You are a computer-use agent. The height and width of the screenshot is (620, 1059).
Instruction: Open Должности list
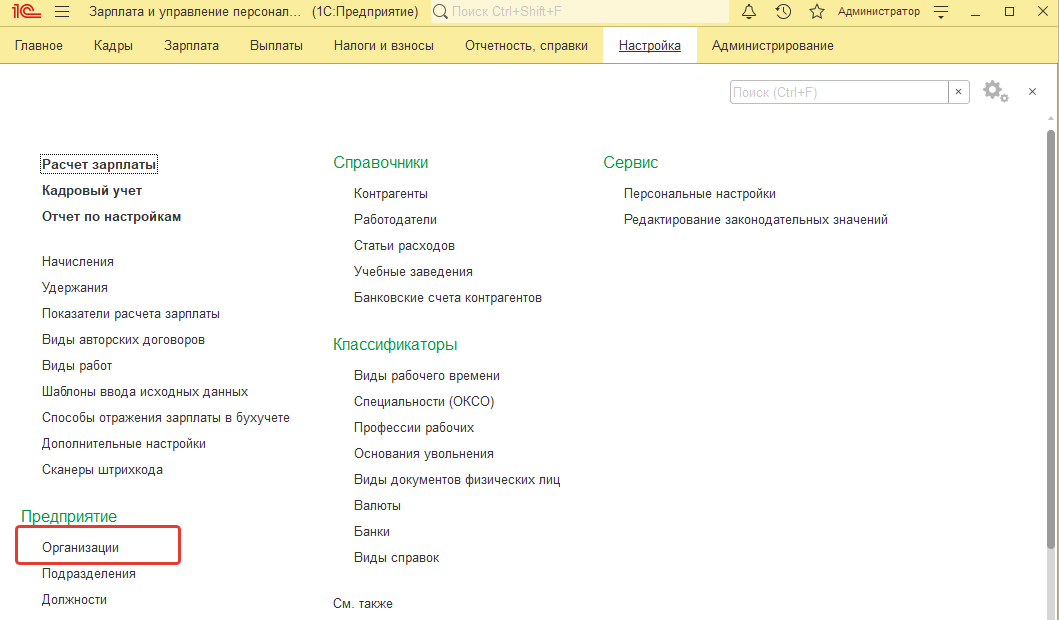pos(74,600)
